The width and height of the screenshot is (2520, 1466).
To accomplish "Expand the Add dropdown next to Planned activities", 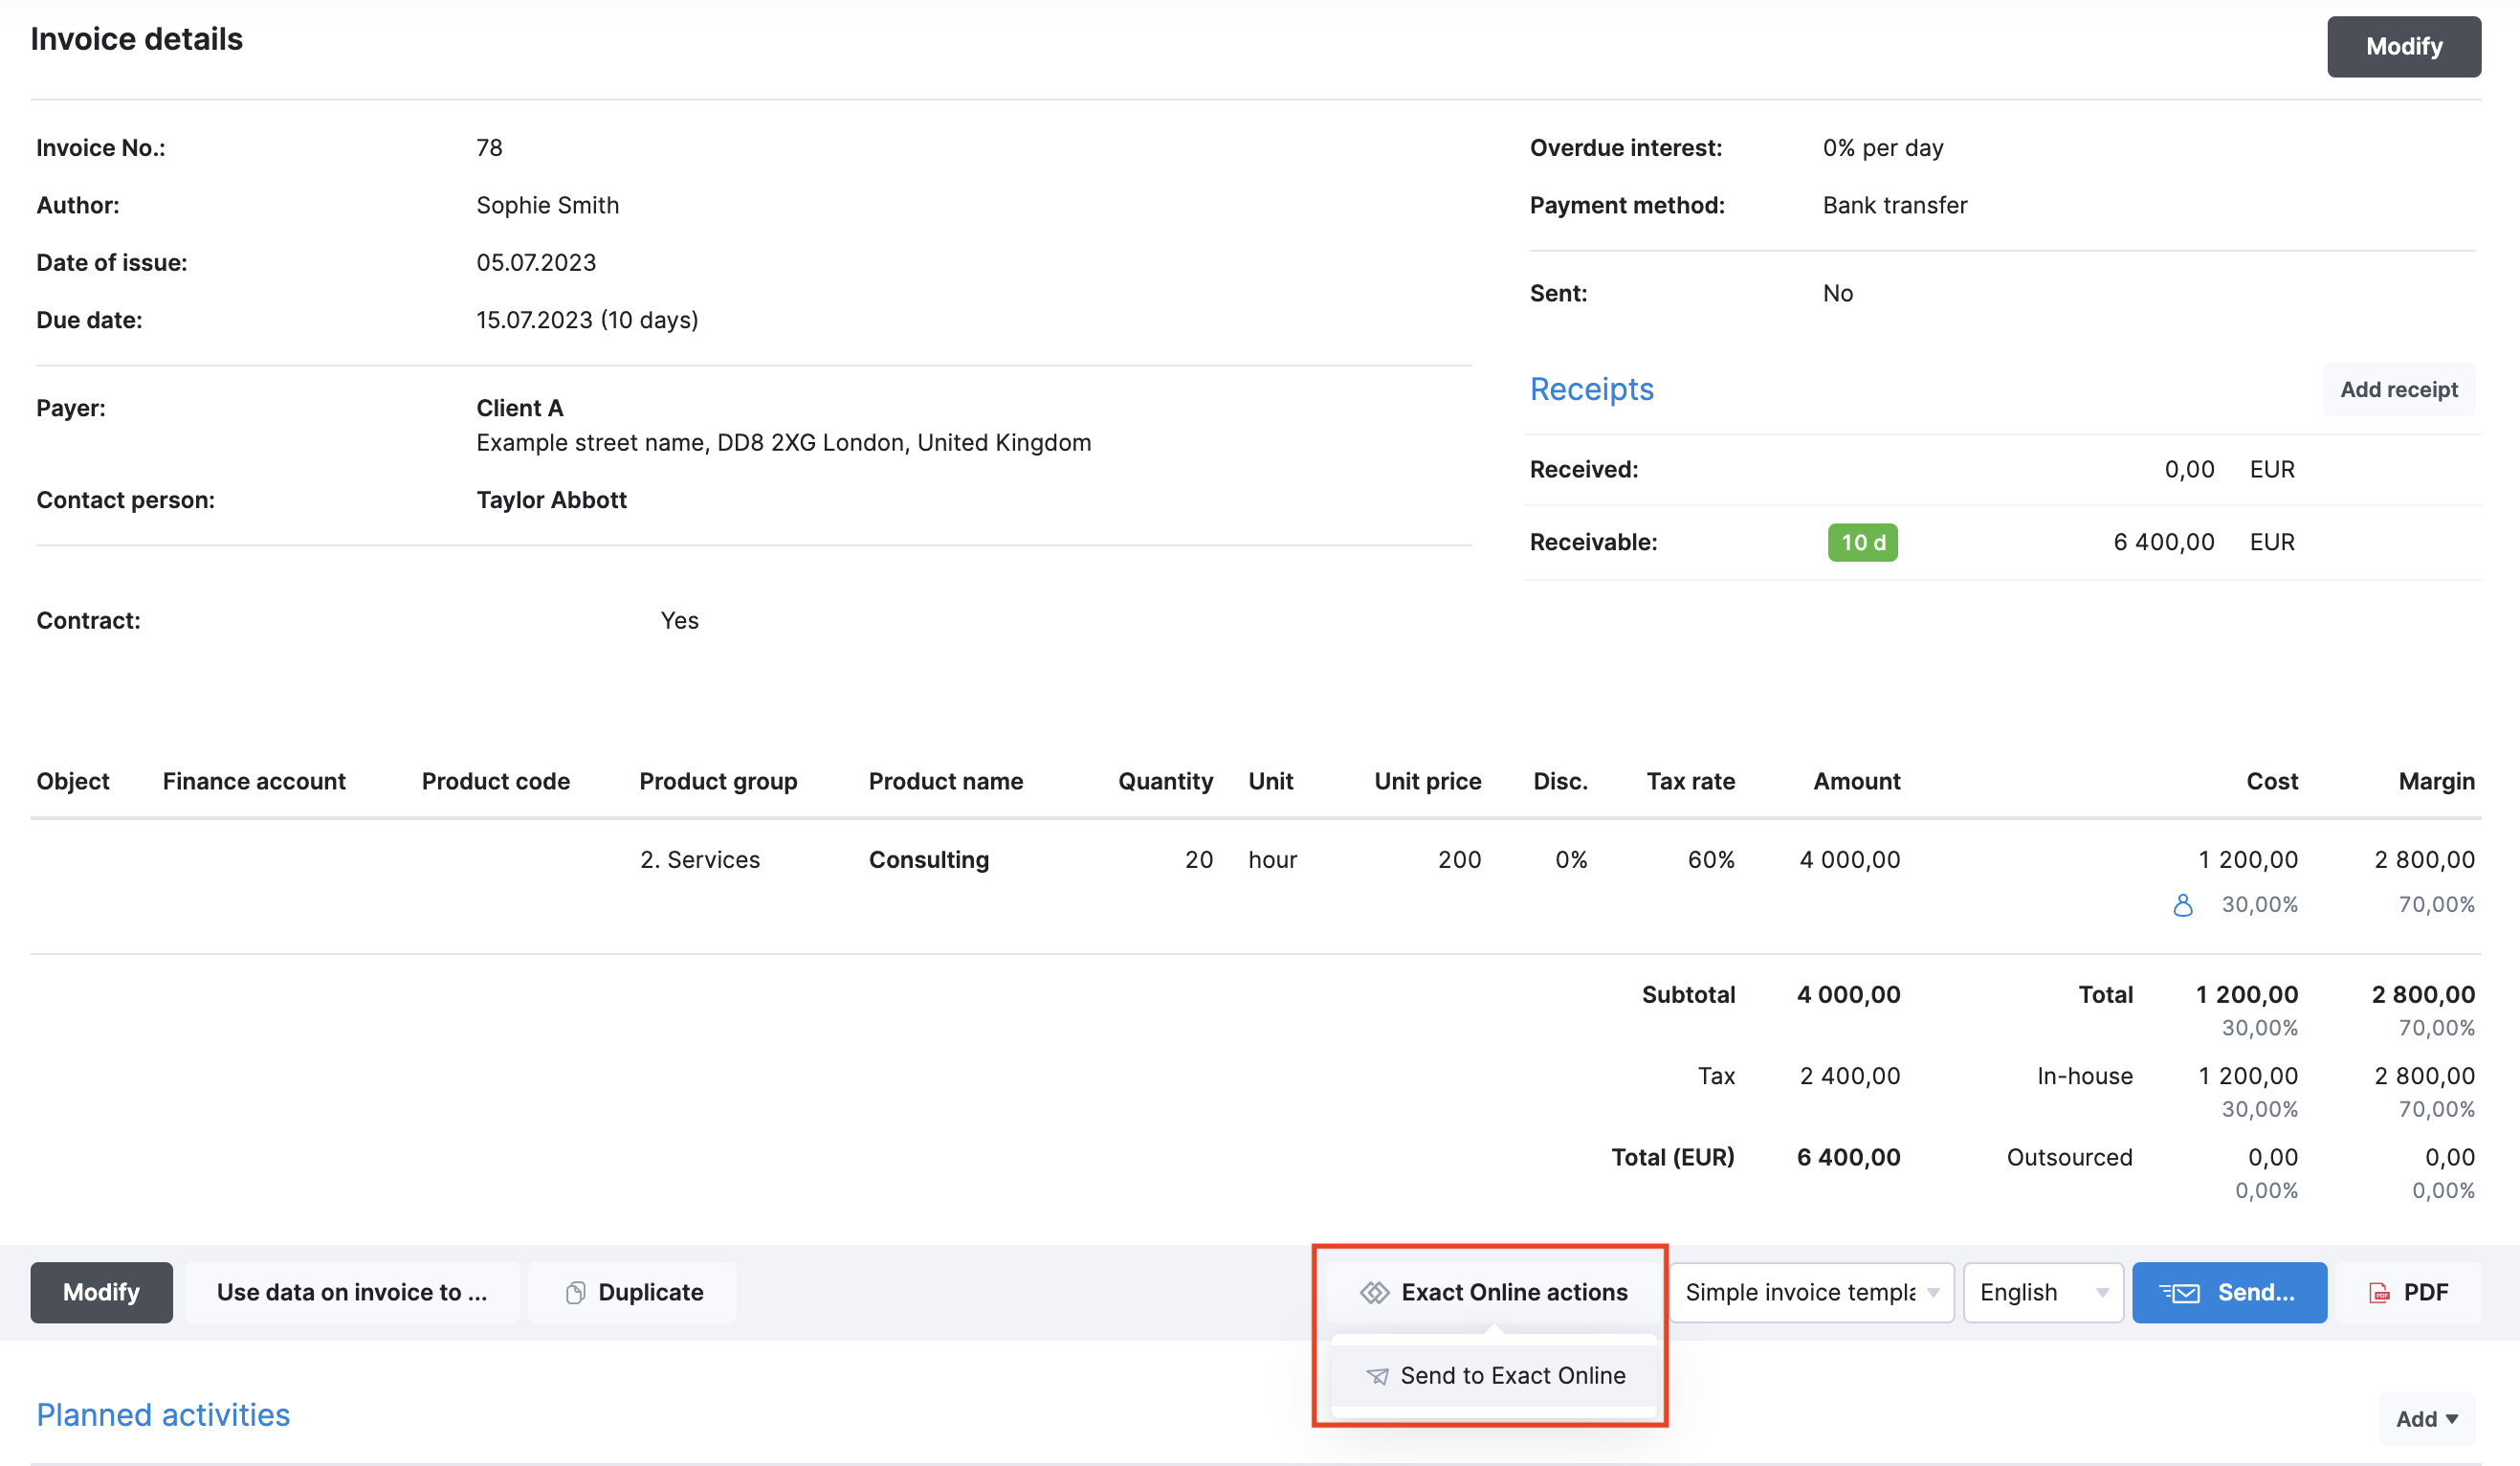I will pyautogui.click(x=2426, y=1418).
